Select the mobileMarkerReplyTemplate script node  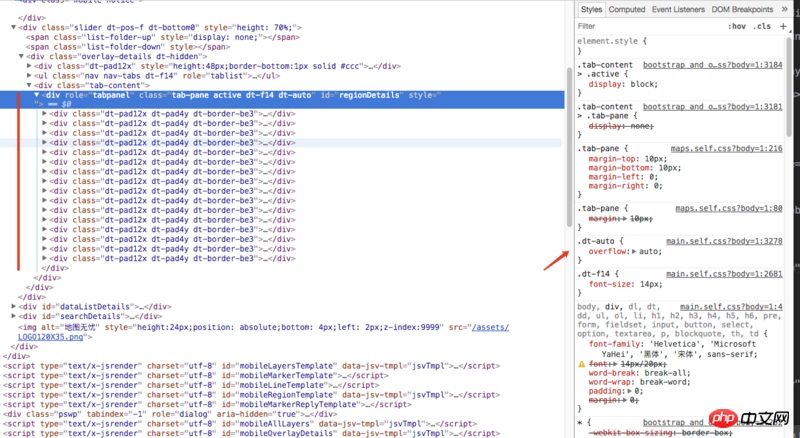pyautogui.click(x=207, y=405)
